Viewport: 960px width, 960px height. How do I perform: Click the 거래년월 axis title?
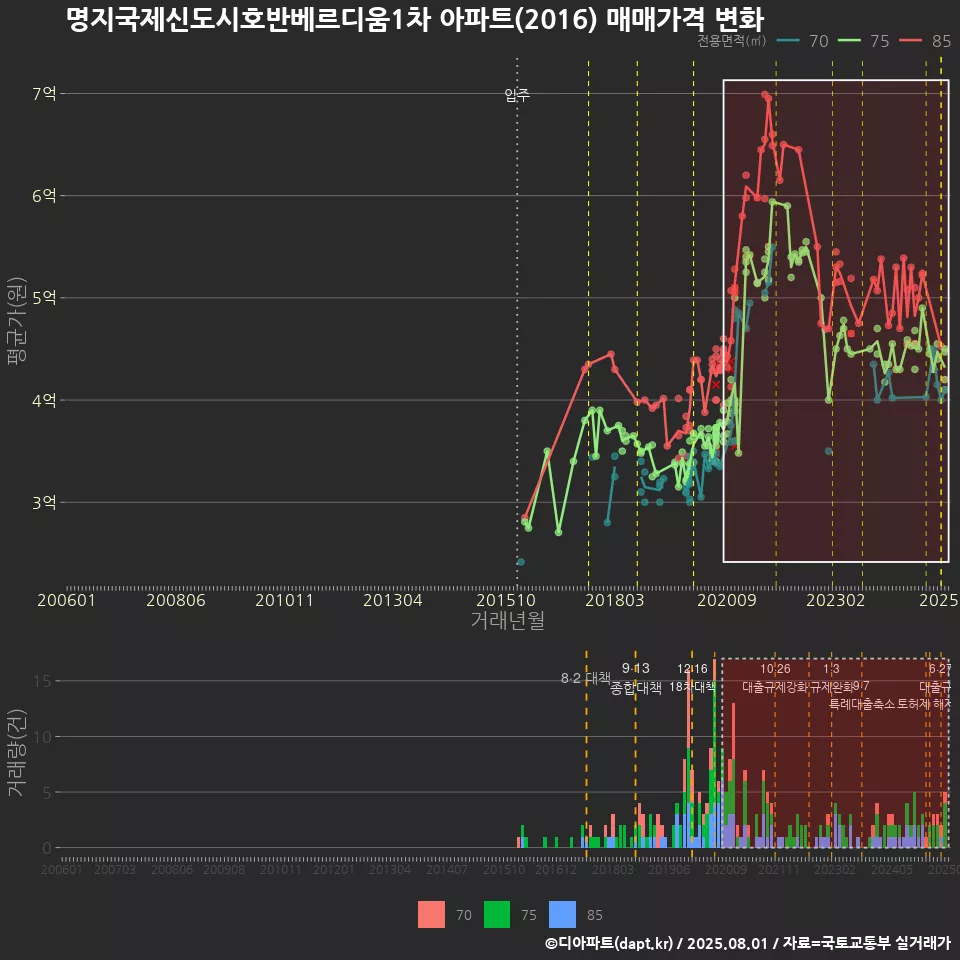pyautogui.click(x=508, y=620)
